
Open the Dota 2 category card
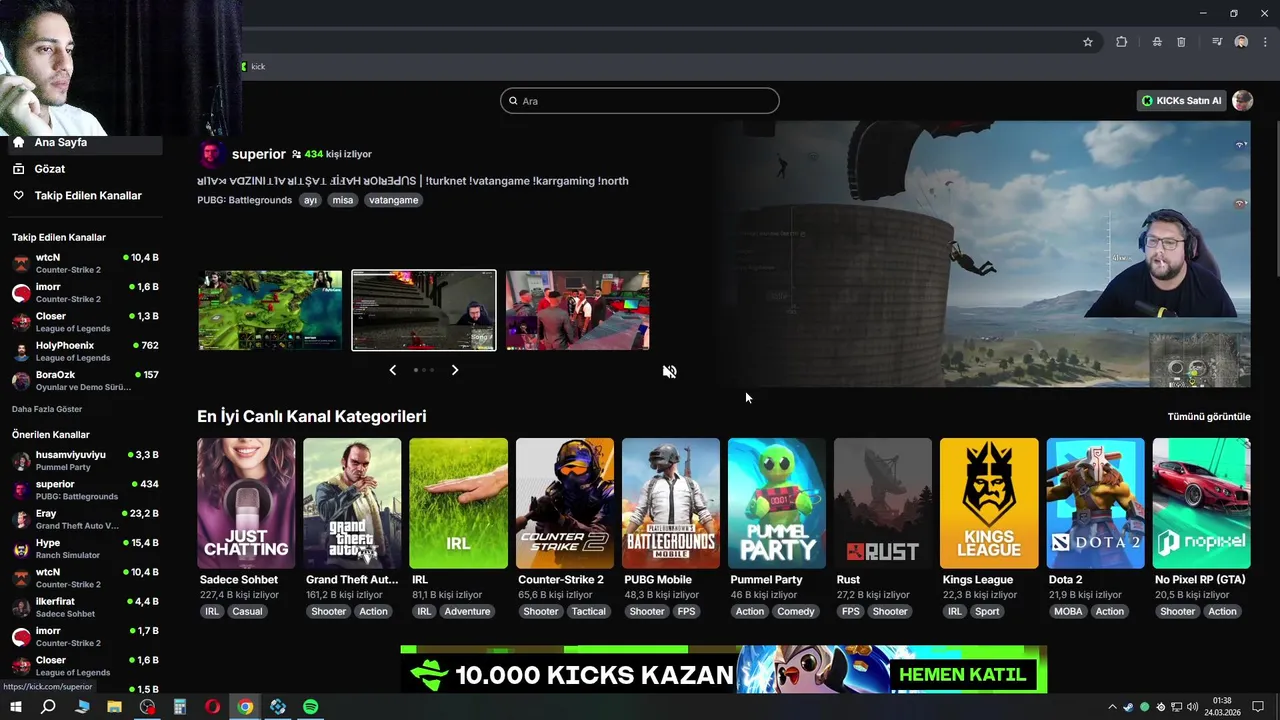click(x=1095, y=503)
